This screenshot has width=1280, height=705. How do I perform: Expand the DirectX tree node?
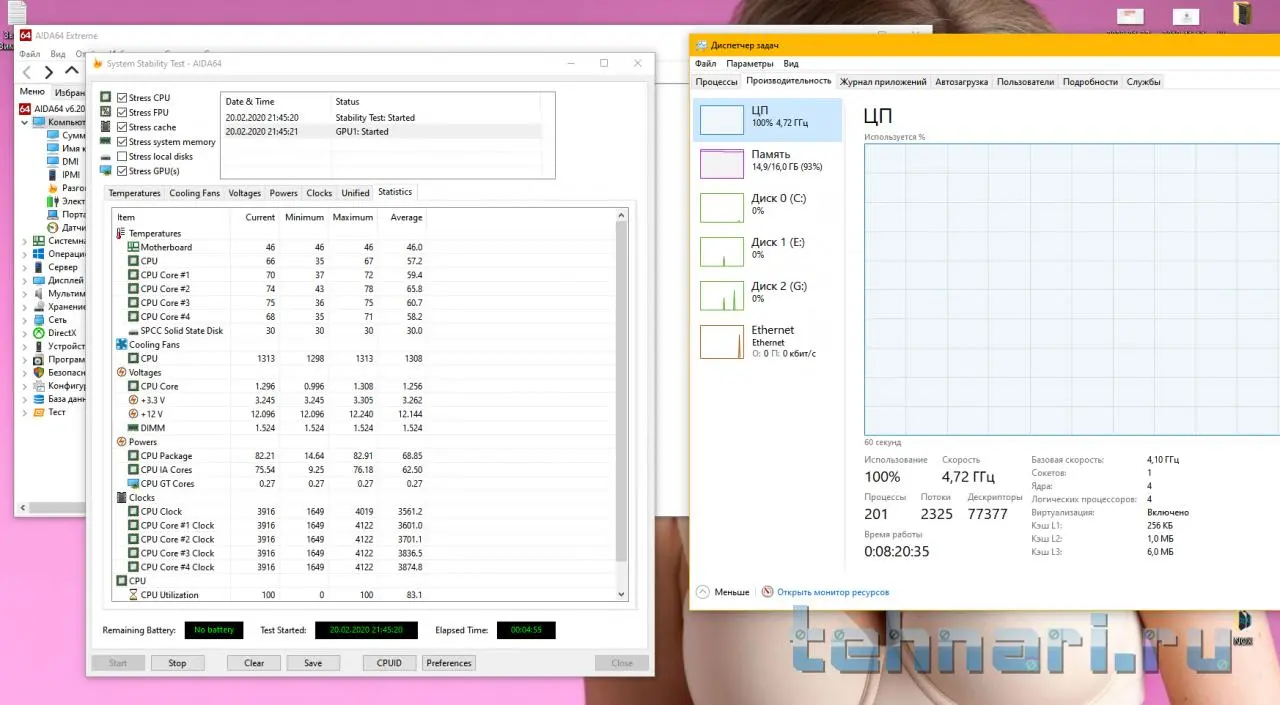click(25, 333)
